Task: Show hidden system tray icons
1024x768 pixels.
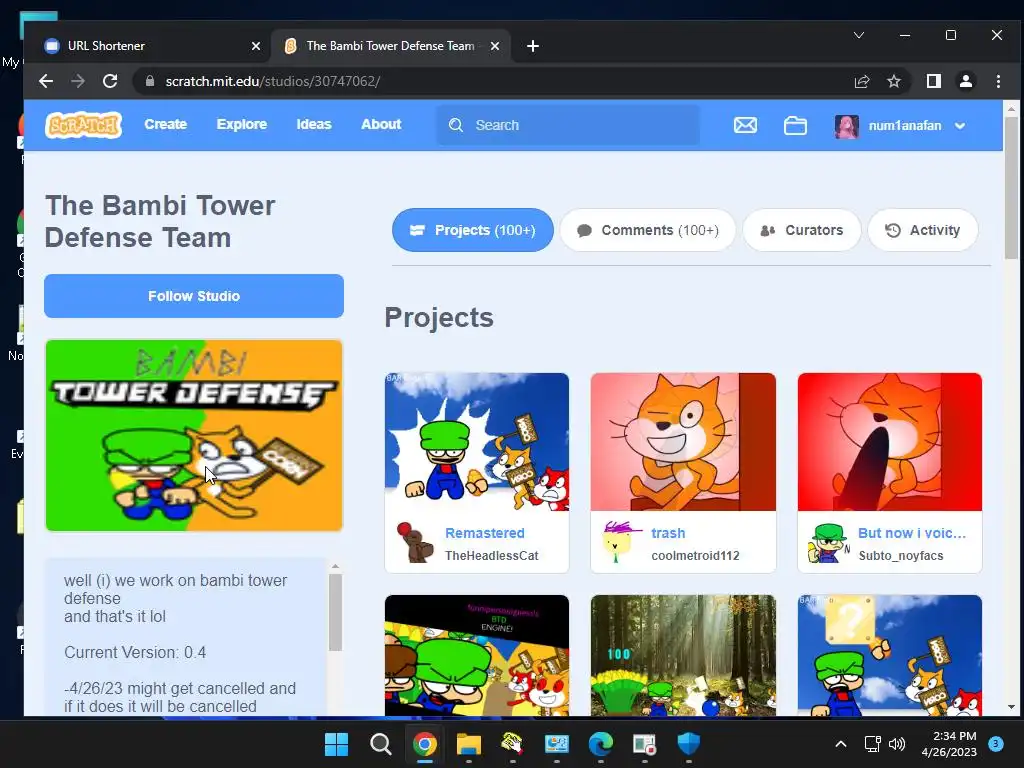Action: [x=841, y=744]
